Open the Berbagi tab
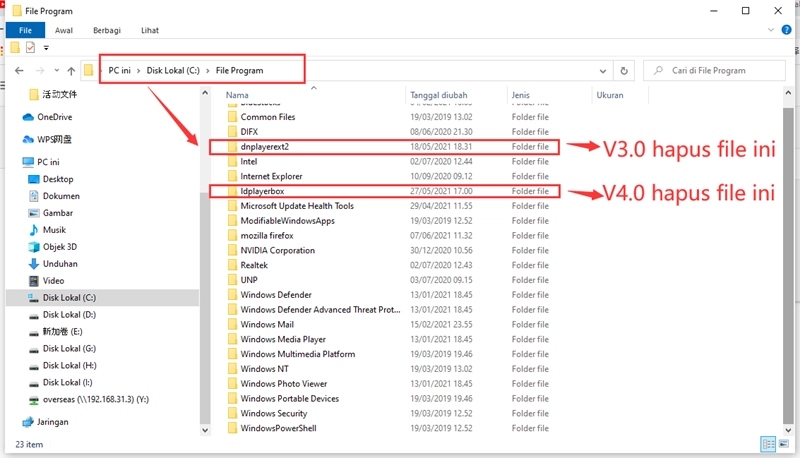The width and height of the screenshot is (800, 458). 107,30
